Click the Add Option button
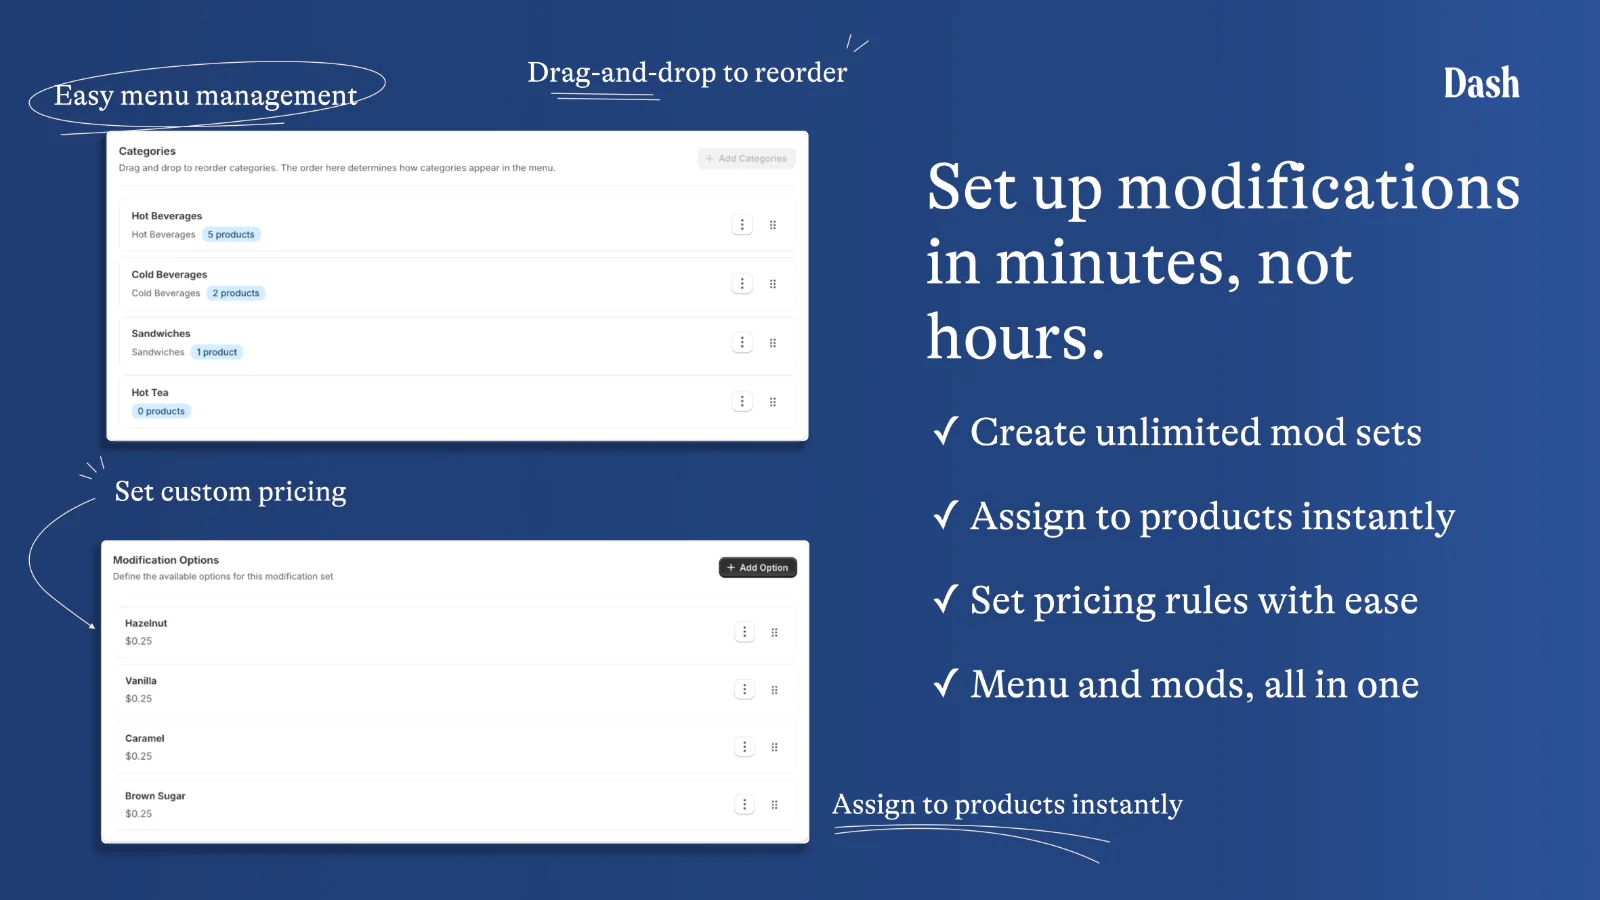The width and height of the screenshot is (1600, 900). [x=758, y=568]
